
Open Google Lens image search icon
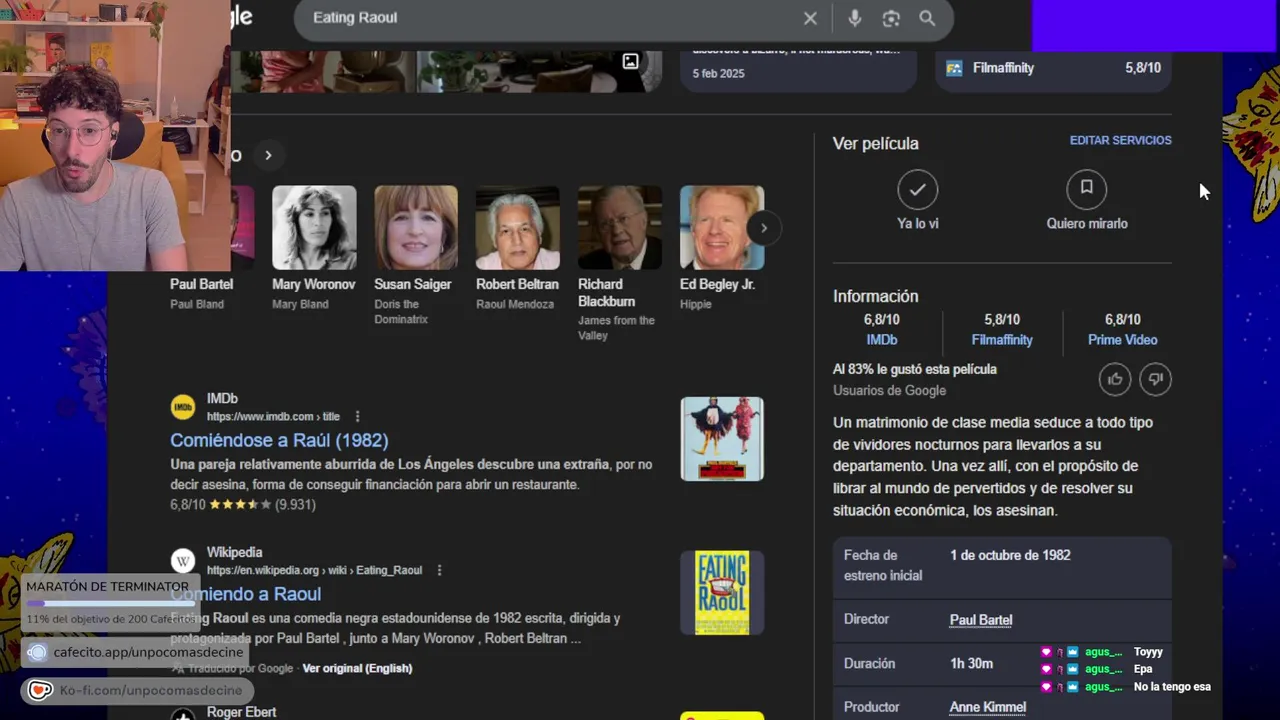891,18
